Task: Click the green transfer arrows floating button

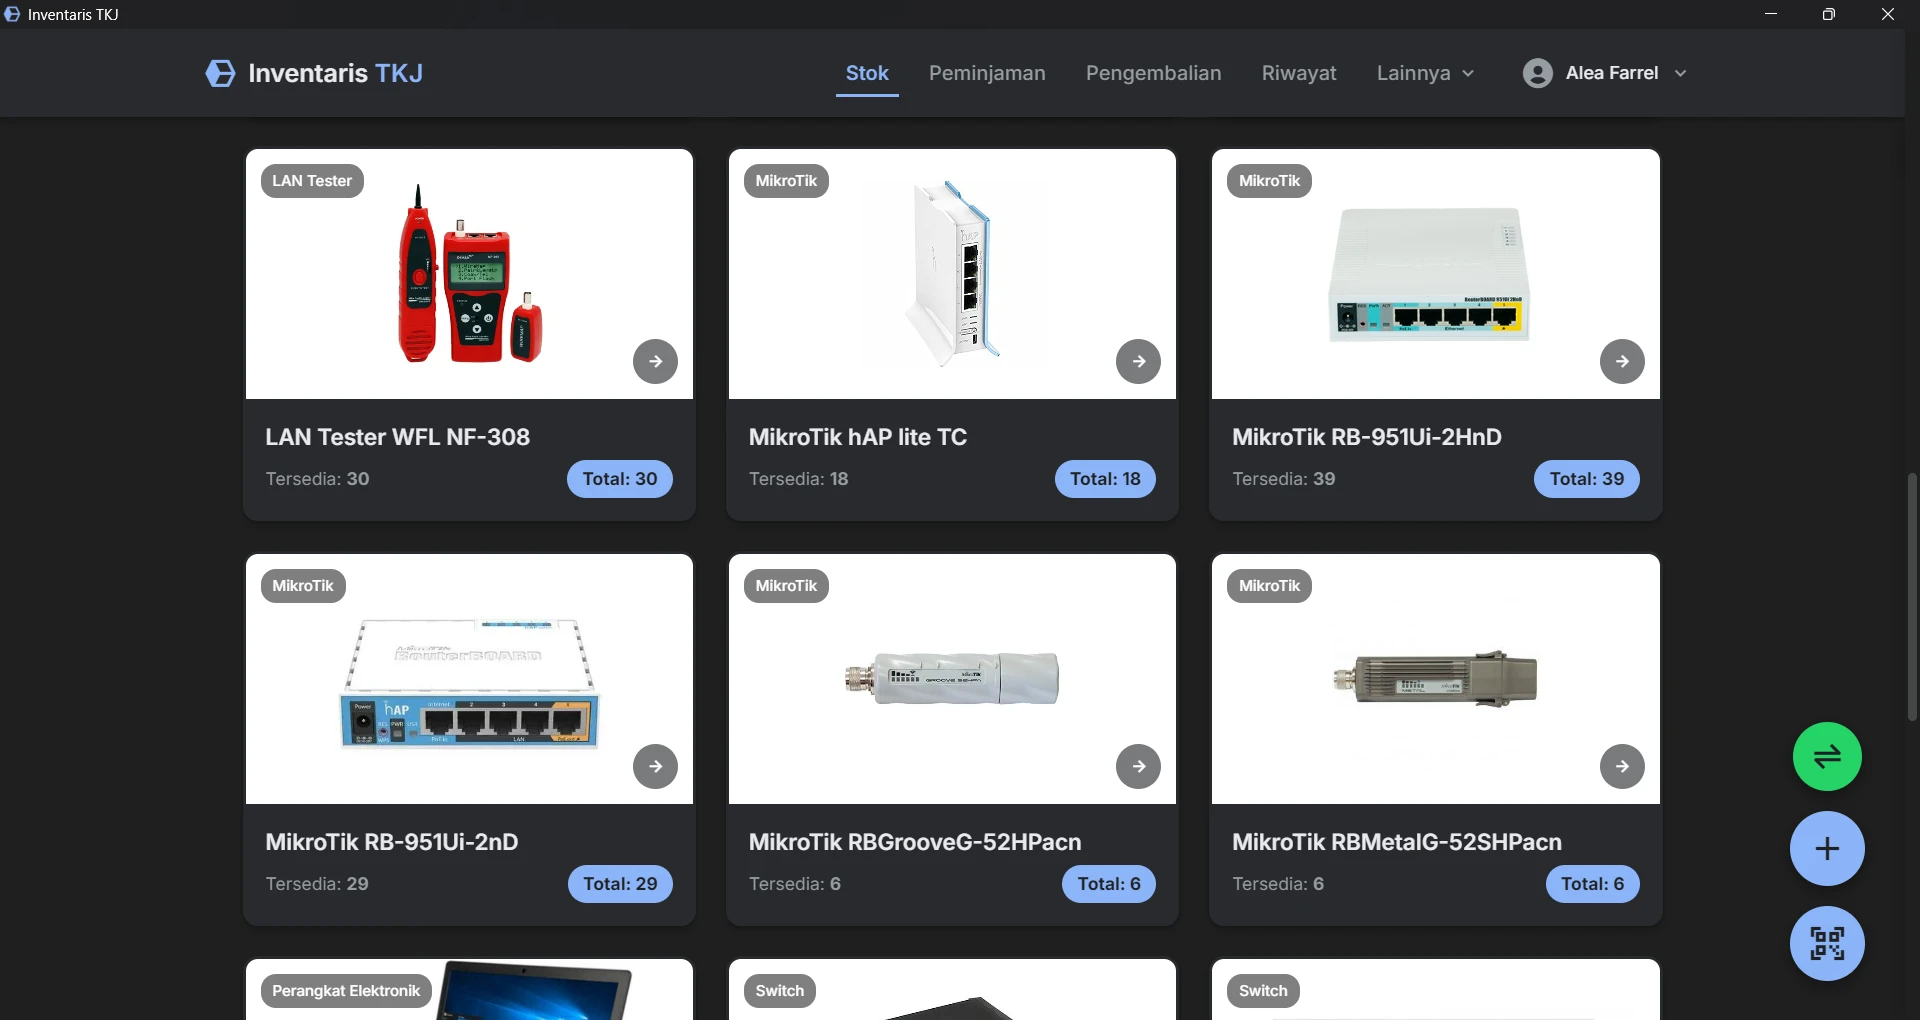Action: (1827, 757)
